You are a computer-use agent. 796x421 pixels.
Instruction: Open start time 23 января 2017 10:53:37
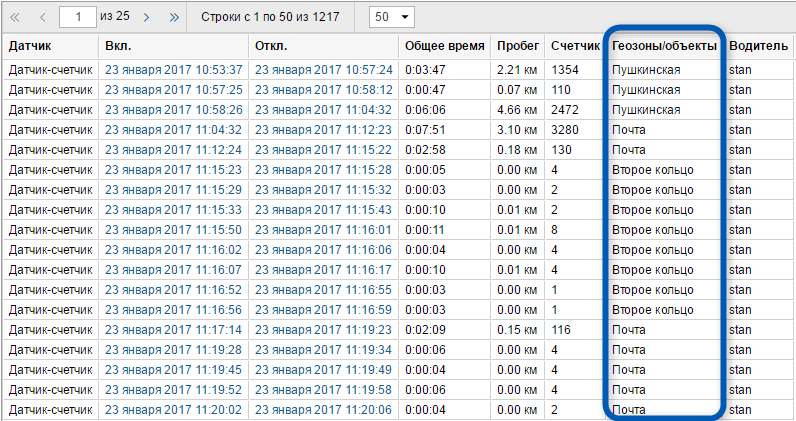pos(174,70)
